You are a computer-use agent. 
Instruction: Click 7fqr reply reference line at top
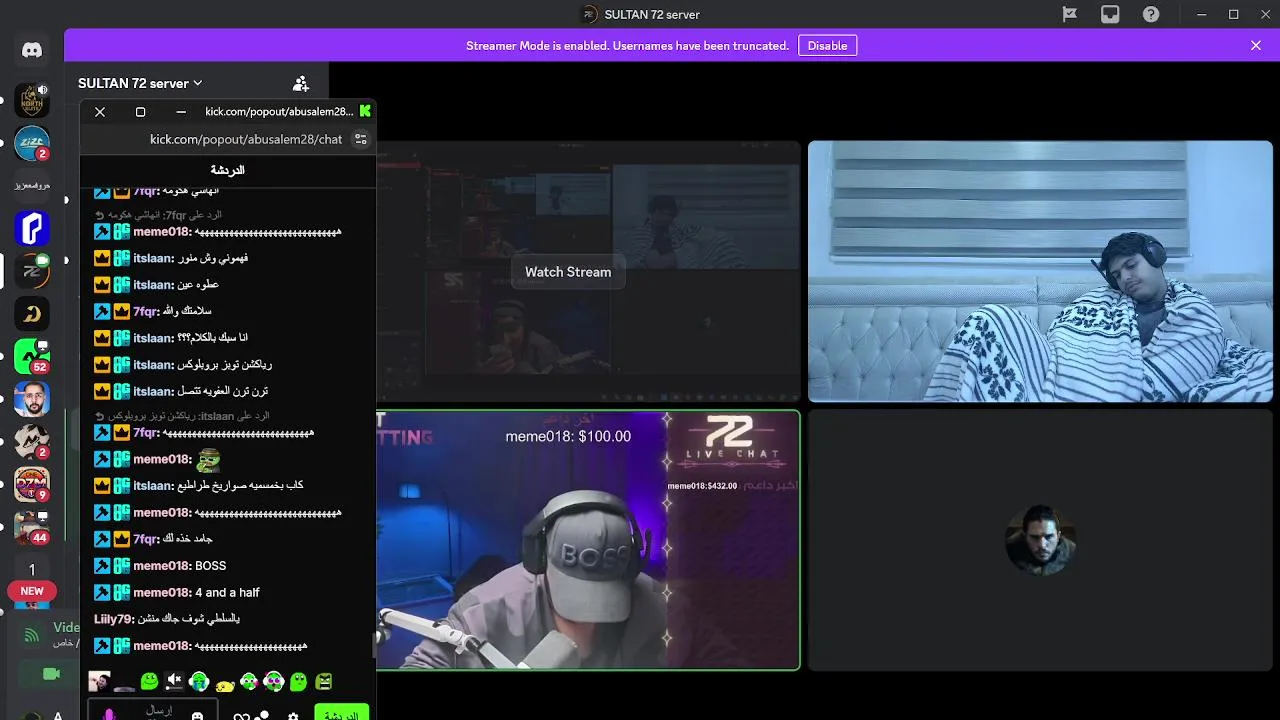[158, 215]
